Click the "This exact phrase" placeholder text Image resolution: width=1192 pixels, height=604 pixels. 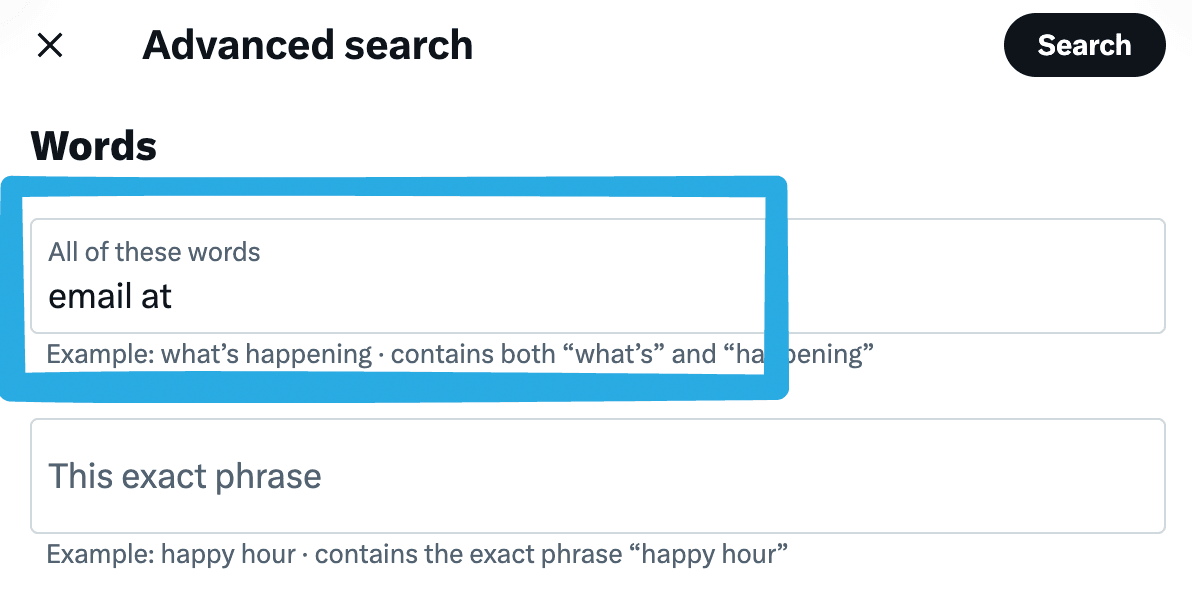pyautogui.click(x=185, y=476)
